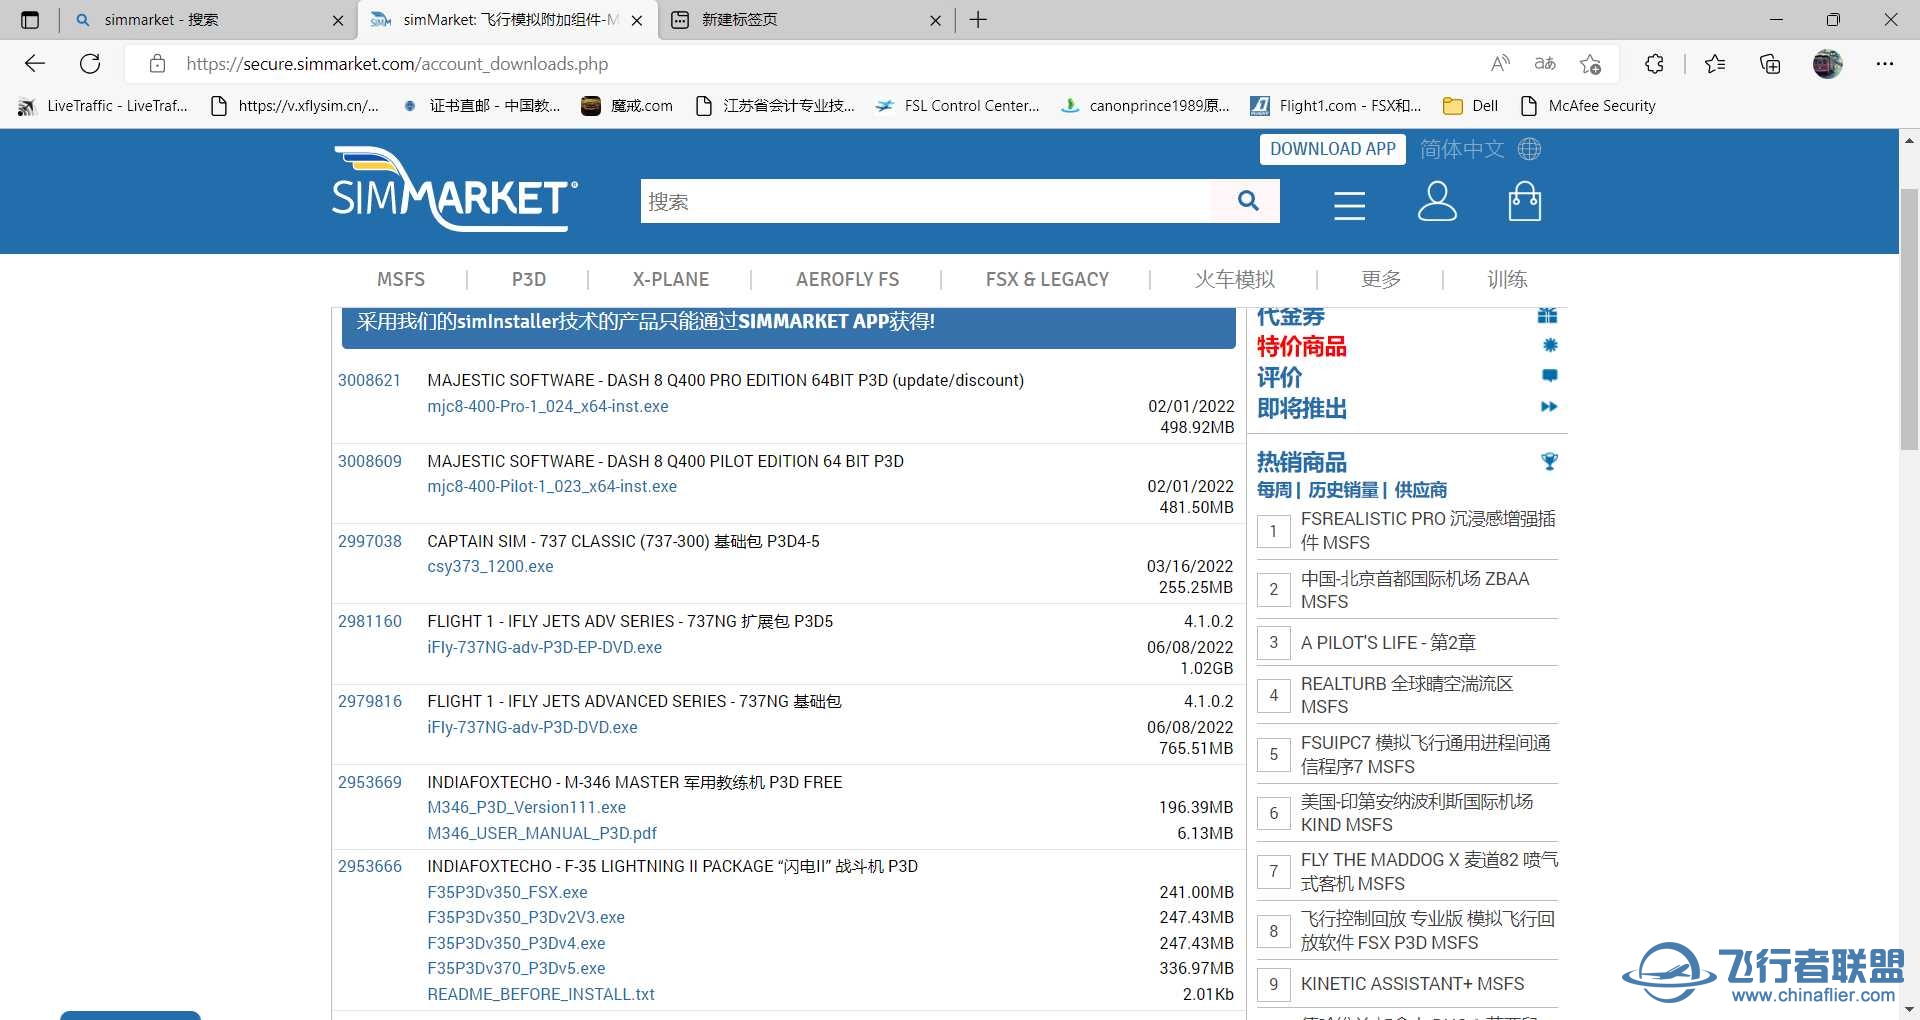Click the starburst icon beside 特价商品
Image resolution: width=1920 pixels, height=1020 pixels.
[1549, 345]
